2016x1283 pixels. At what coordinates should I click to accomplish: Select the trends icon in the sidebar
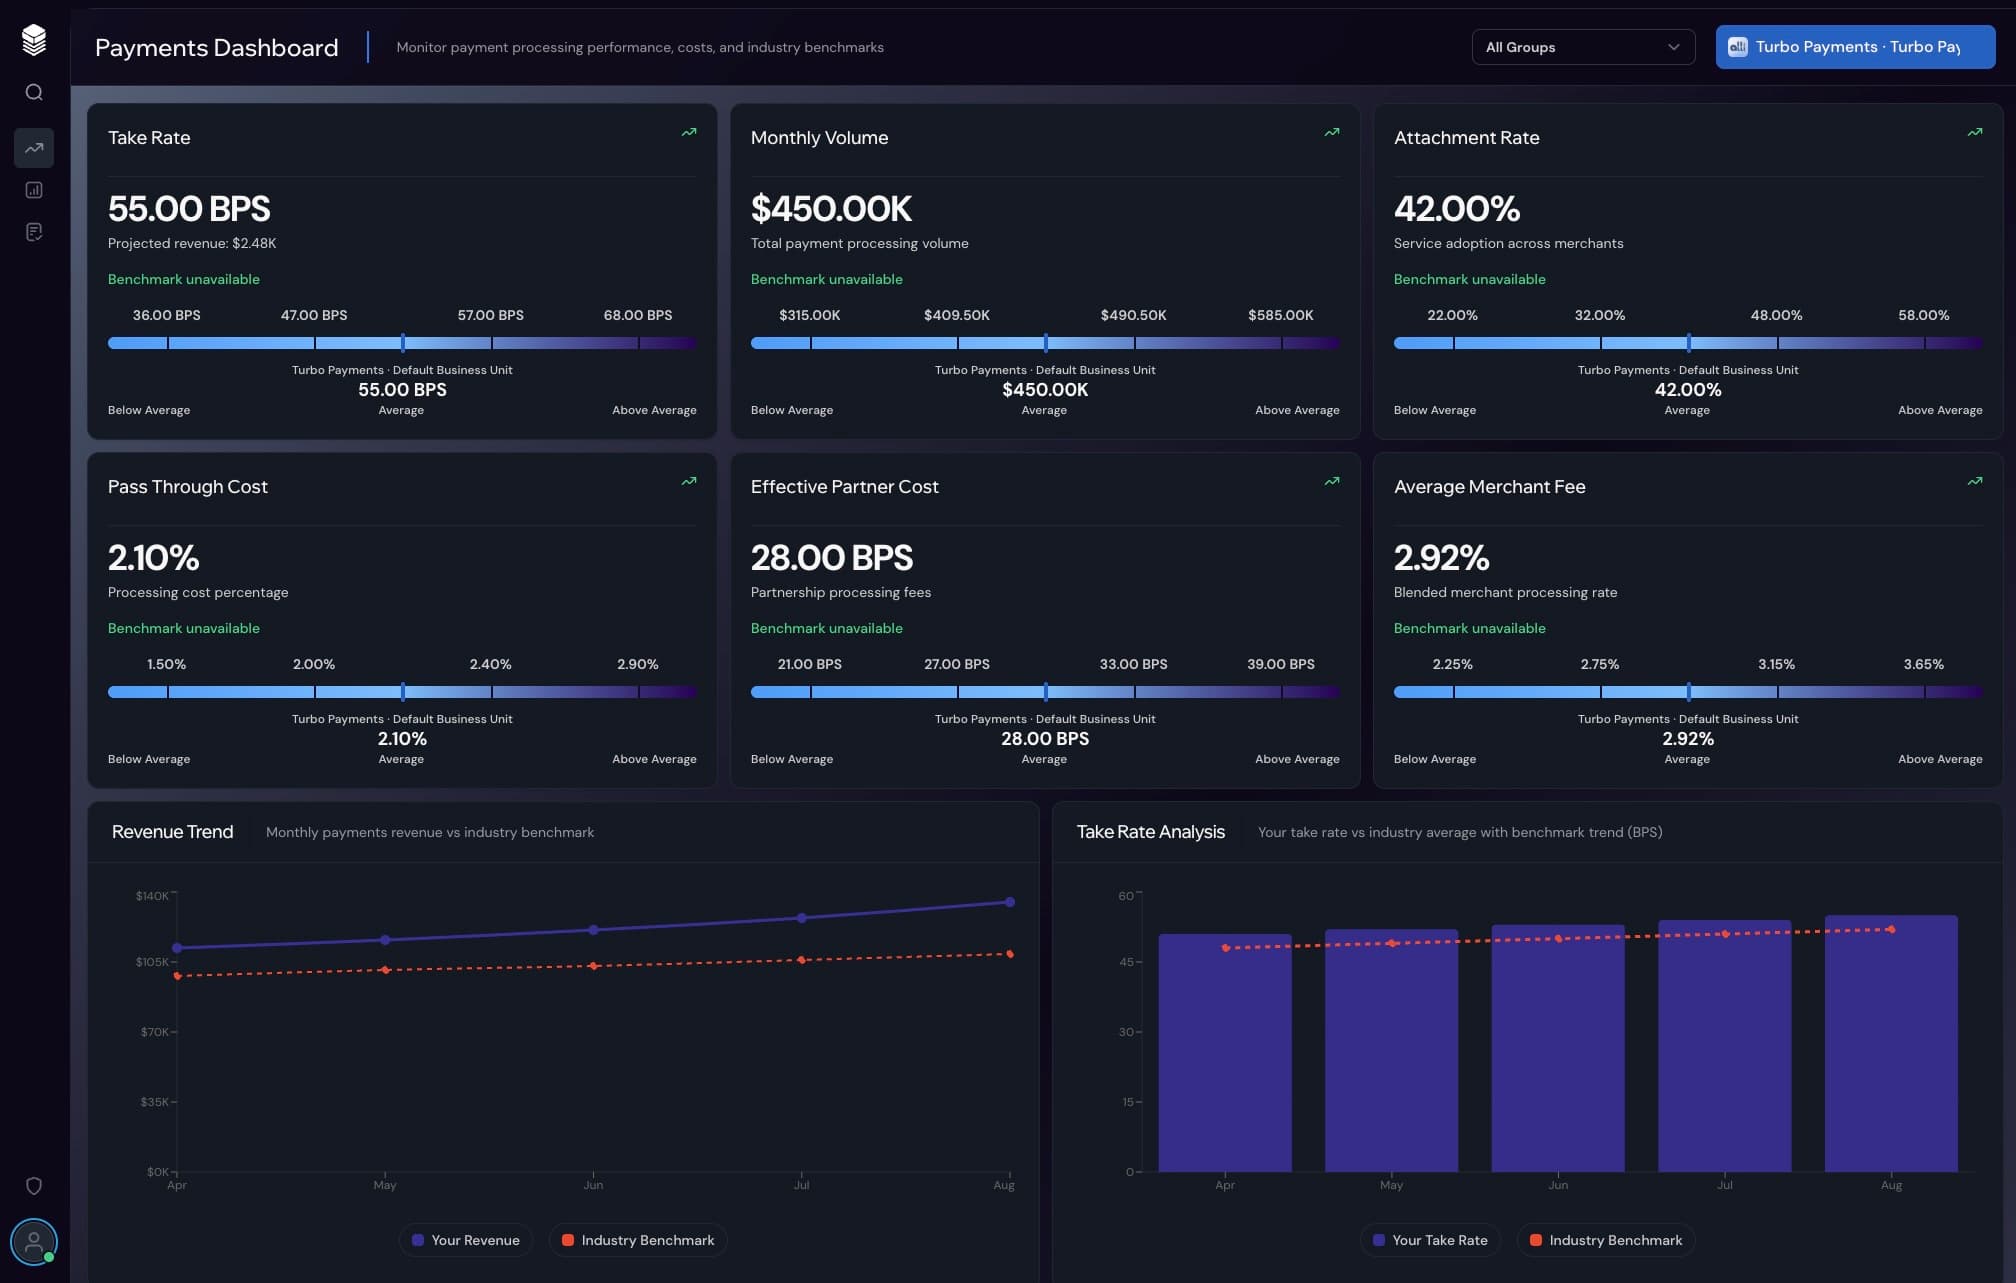click(x=34, y=147)
